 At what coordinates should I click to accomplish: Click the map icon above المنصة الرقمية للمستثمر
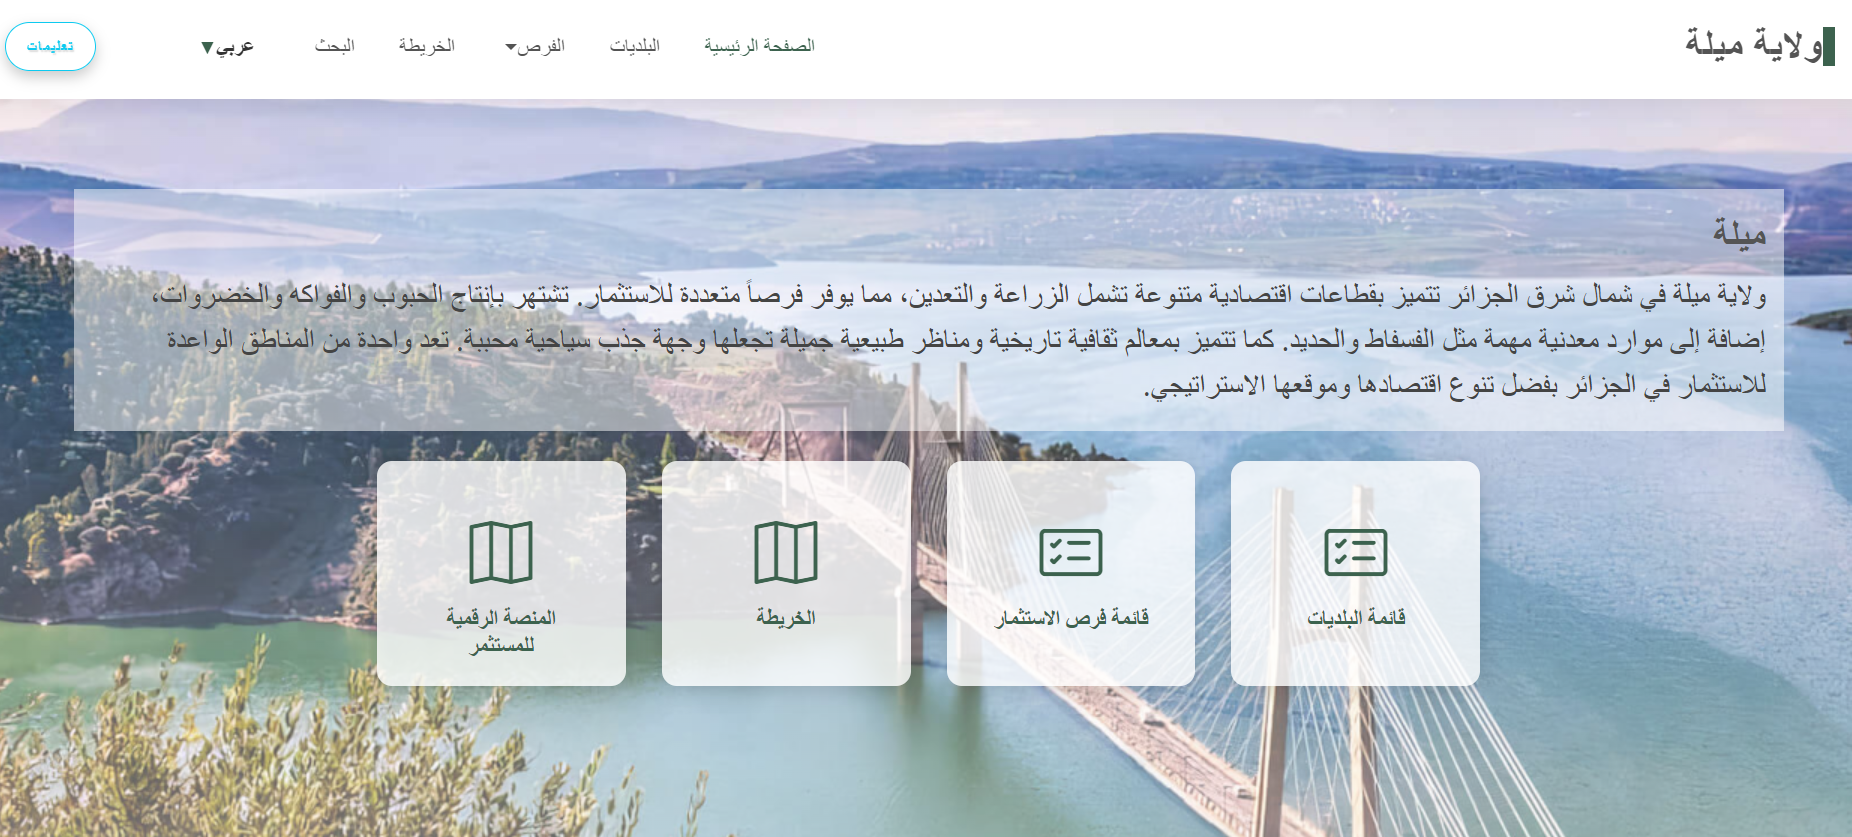coord(501,552)
